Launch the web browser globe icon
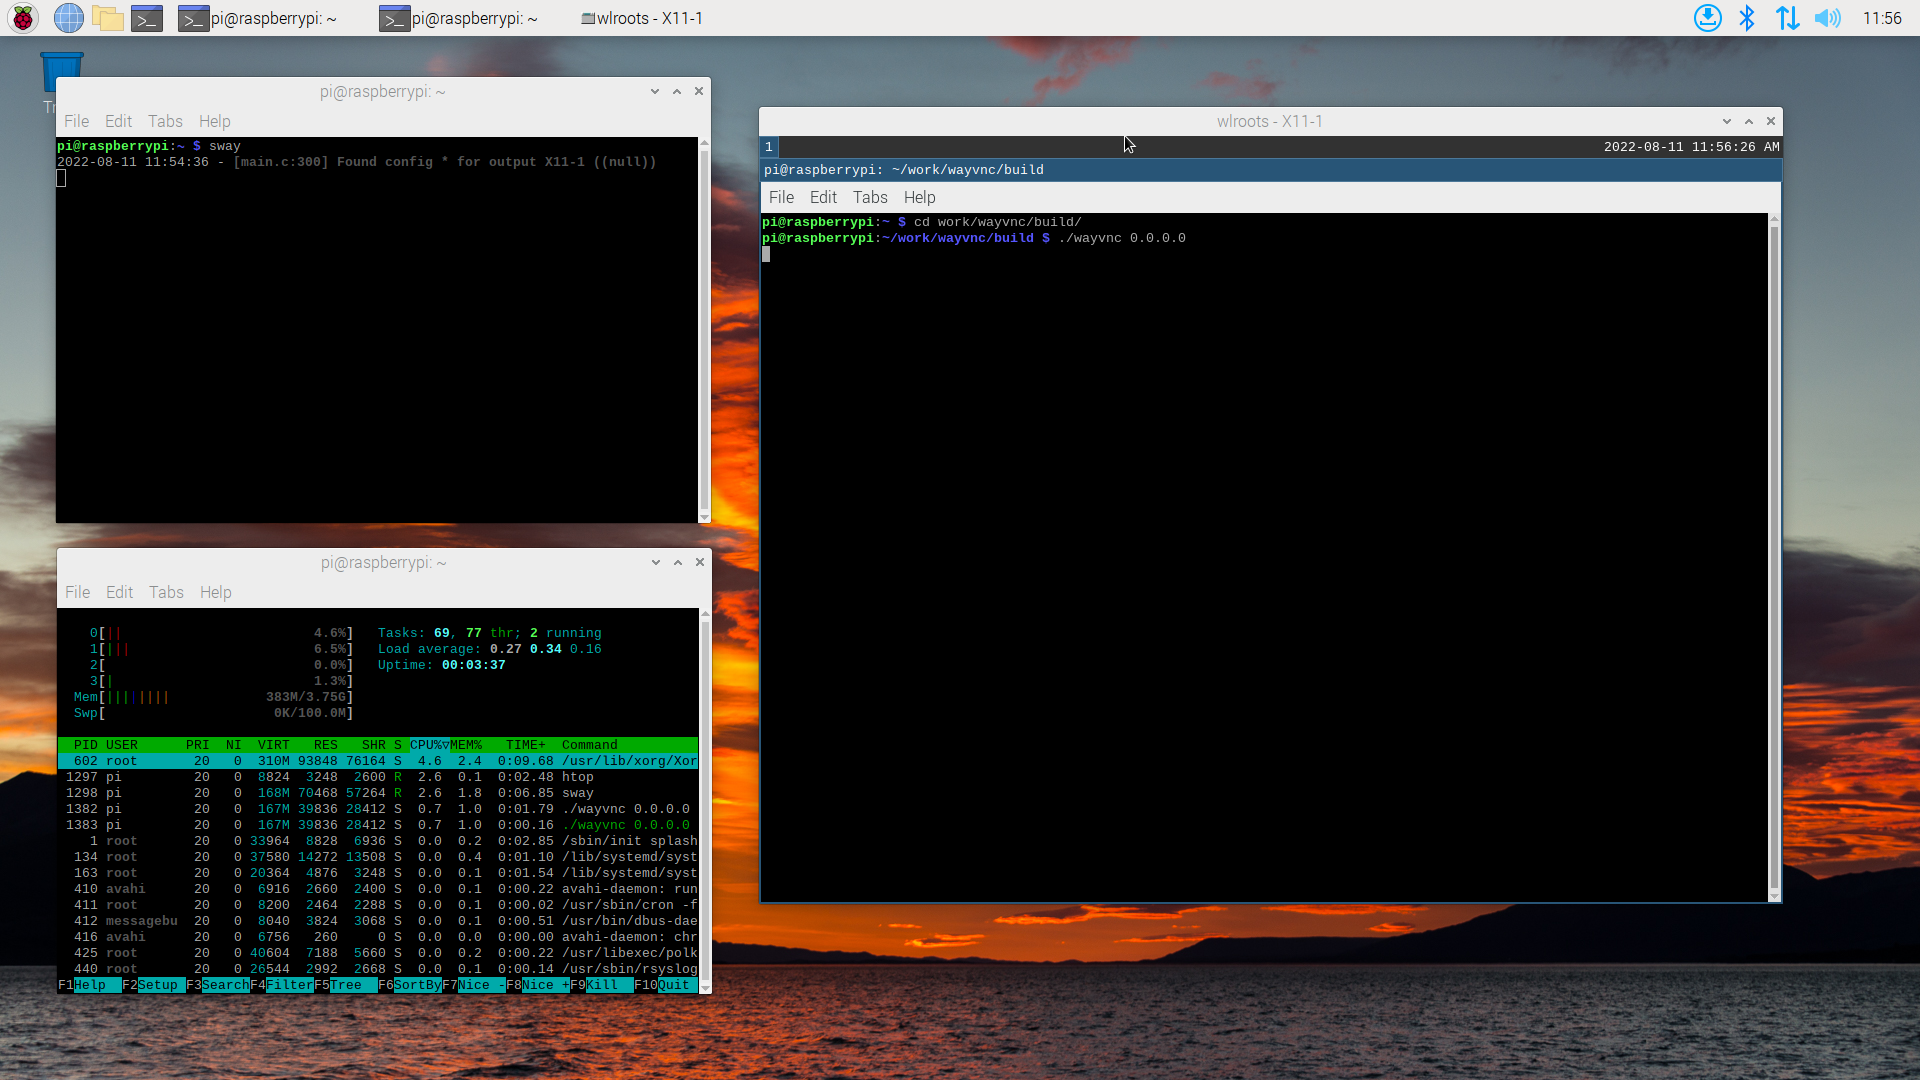1920x1080 pixels. (68, 18)
